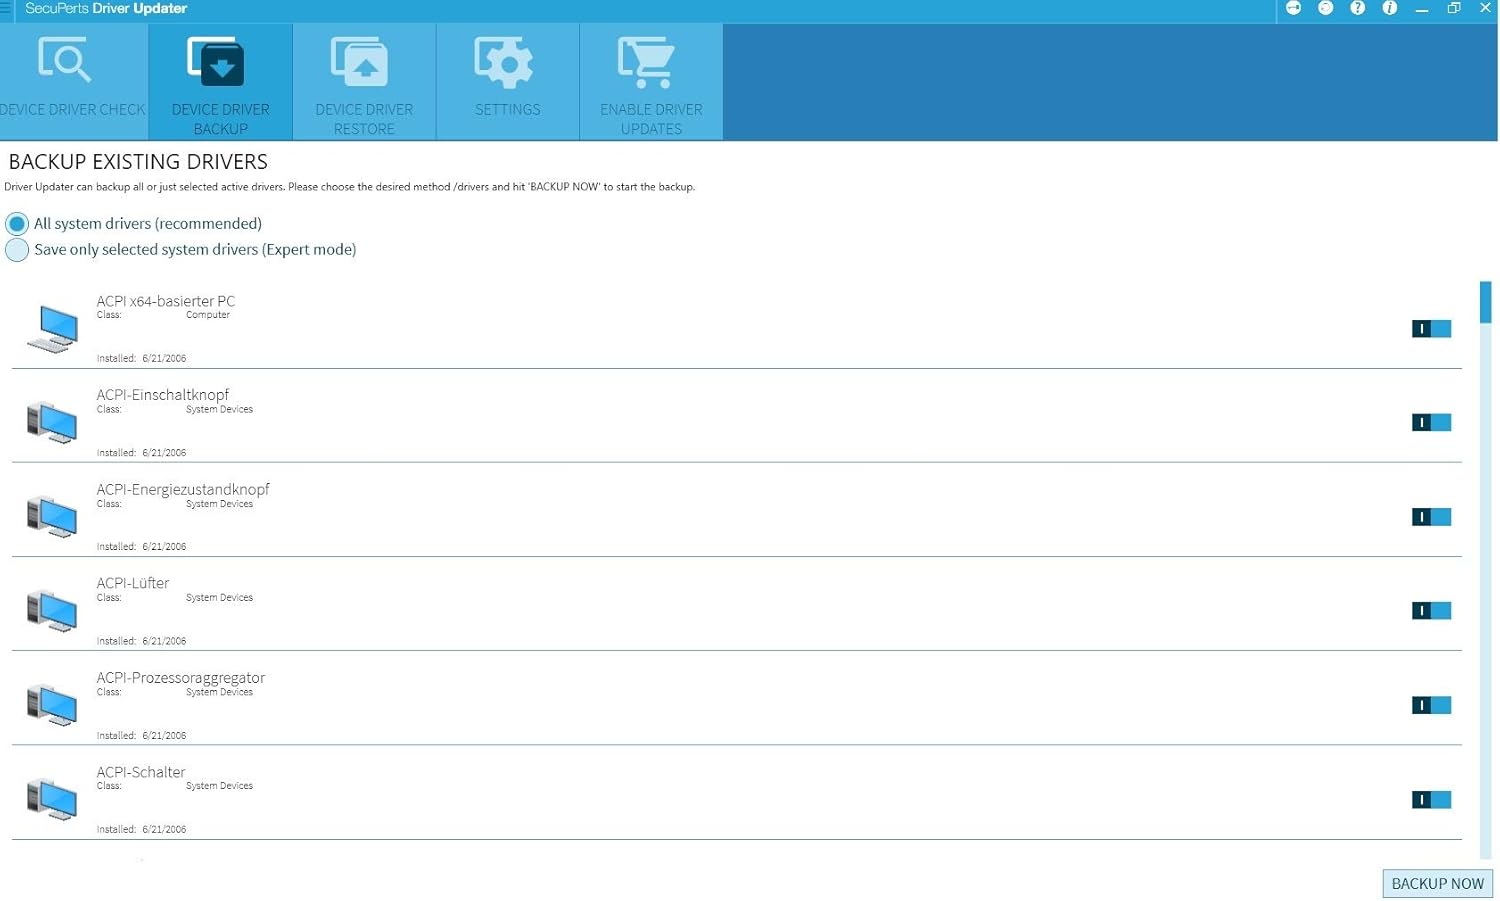Click the 'BACKUP EXISTING DRIVERS' heading

[138, 162]
